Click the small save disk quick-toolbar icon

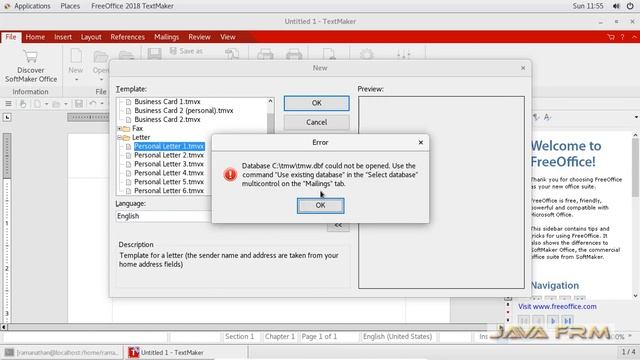pyautogui.click(x=79, y=104)
